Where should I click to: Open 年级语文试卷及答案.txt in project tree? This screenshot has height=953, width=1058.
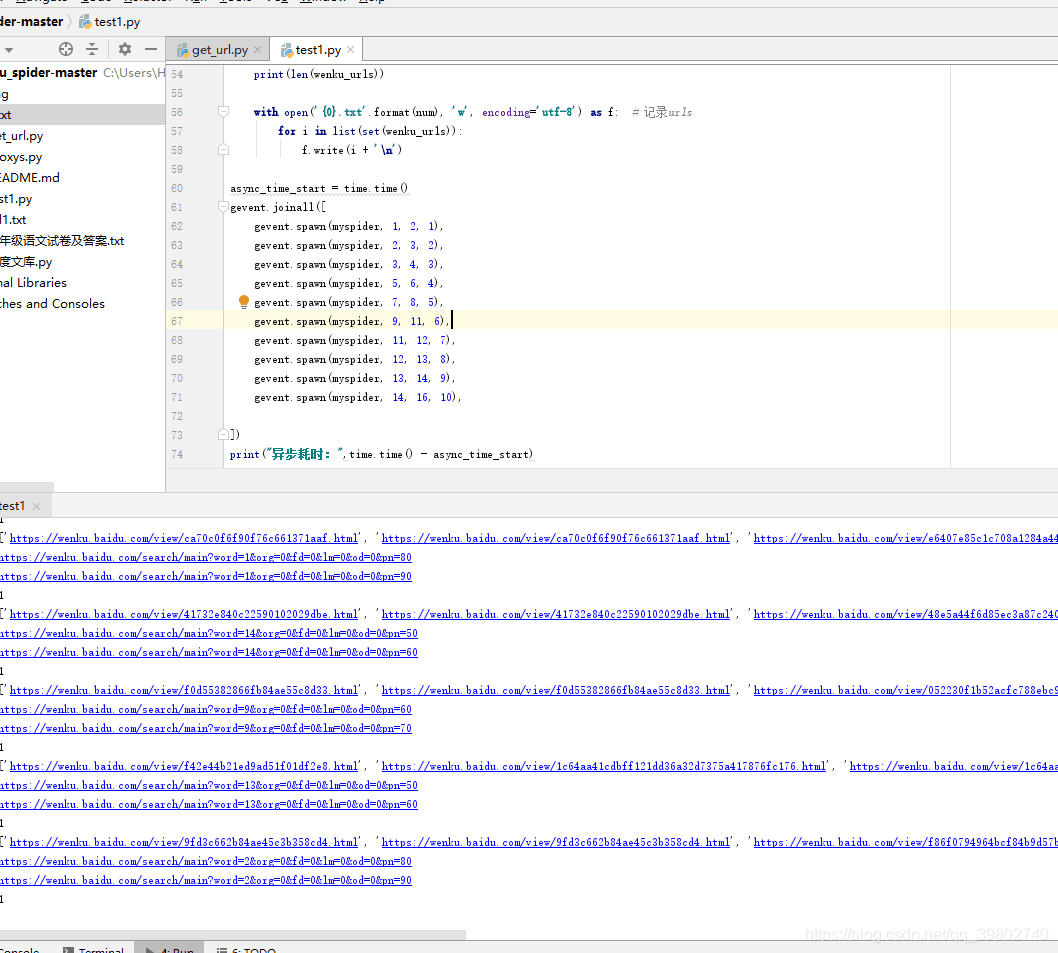(x=62, y=241)
